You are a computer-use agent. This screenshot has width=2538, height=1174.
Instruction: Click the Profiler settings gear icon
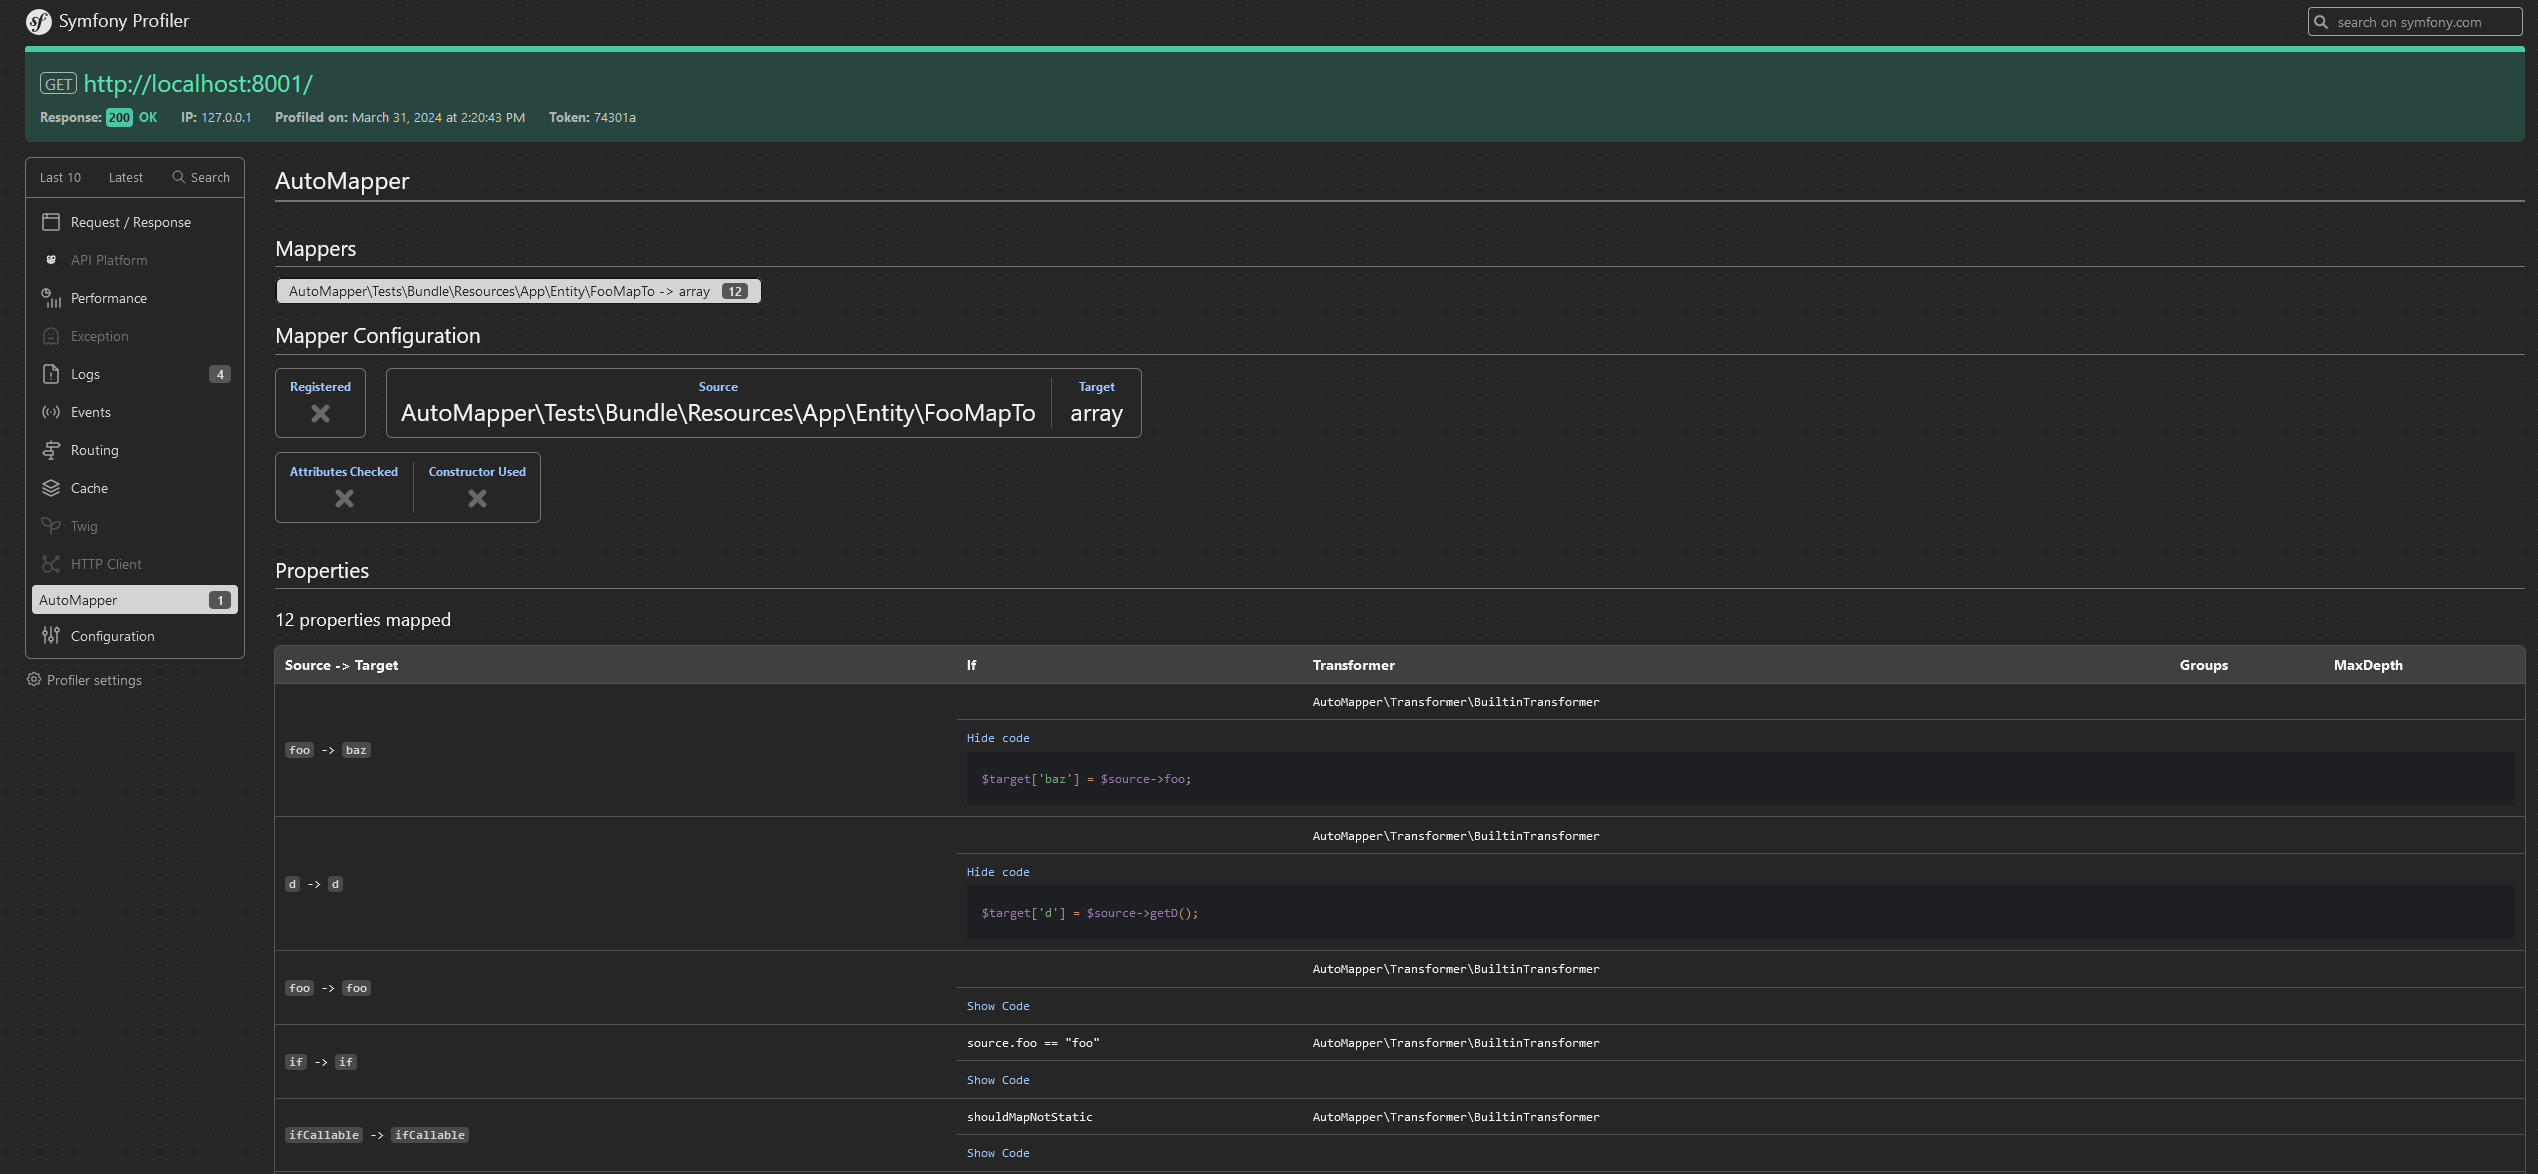point(34,680)
